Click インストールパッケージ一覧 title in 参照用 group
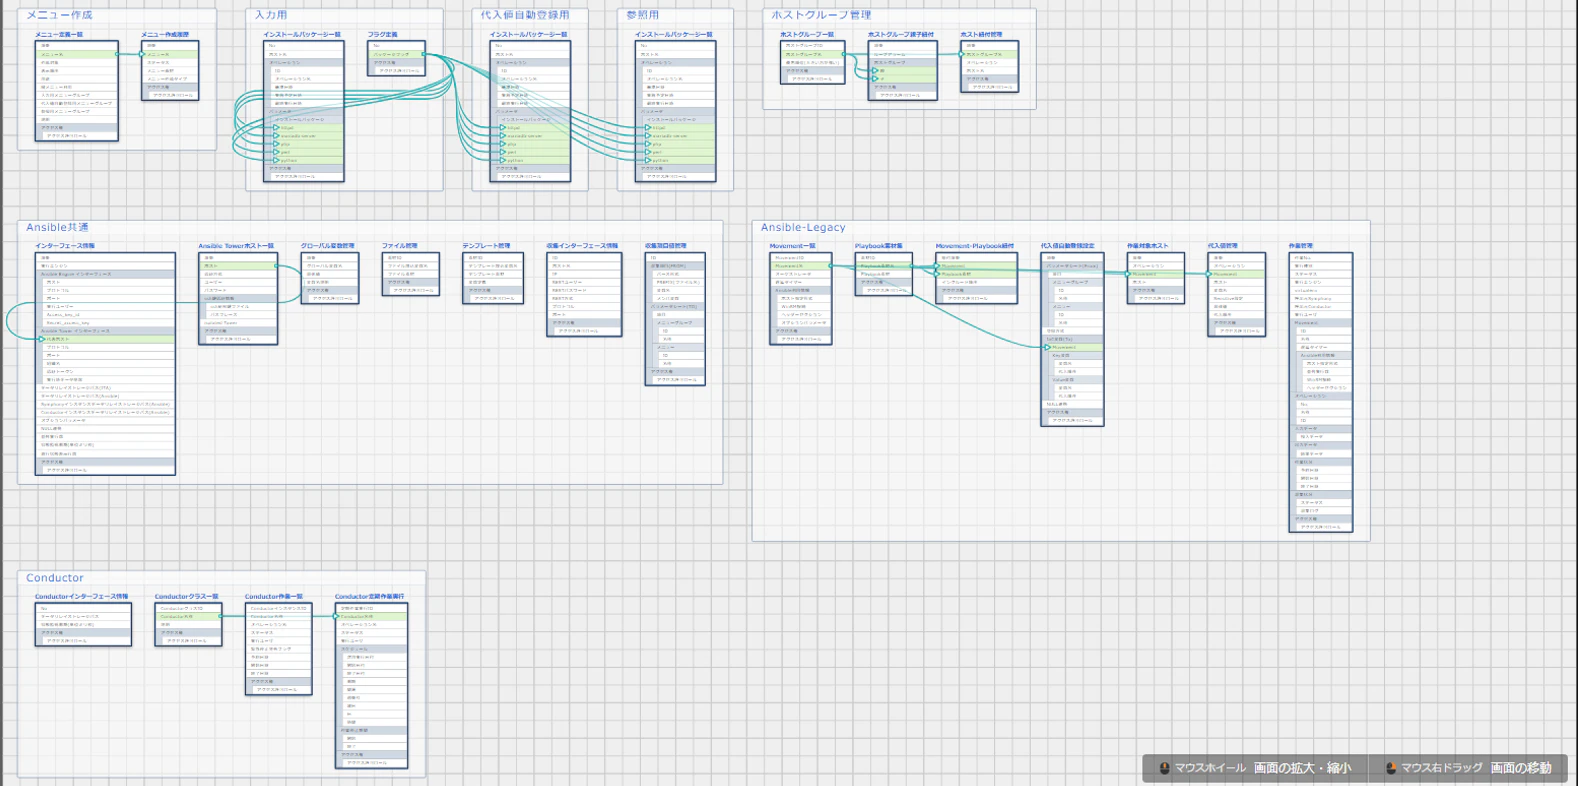The height and width of the screenshot is (786, 1578). [674, 35]
